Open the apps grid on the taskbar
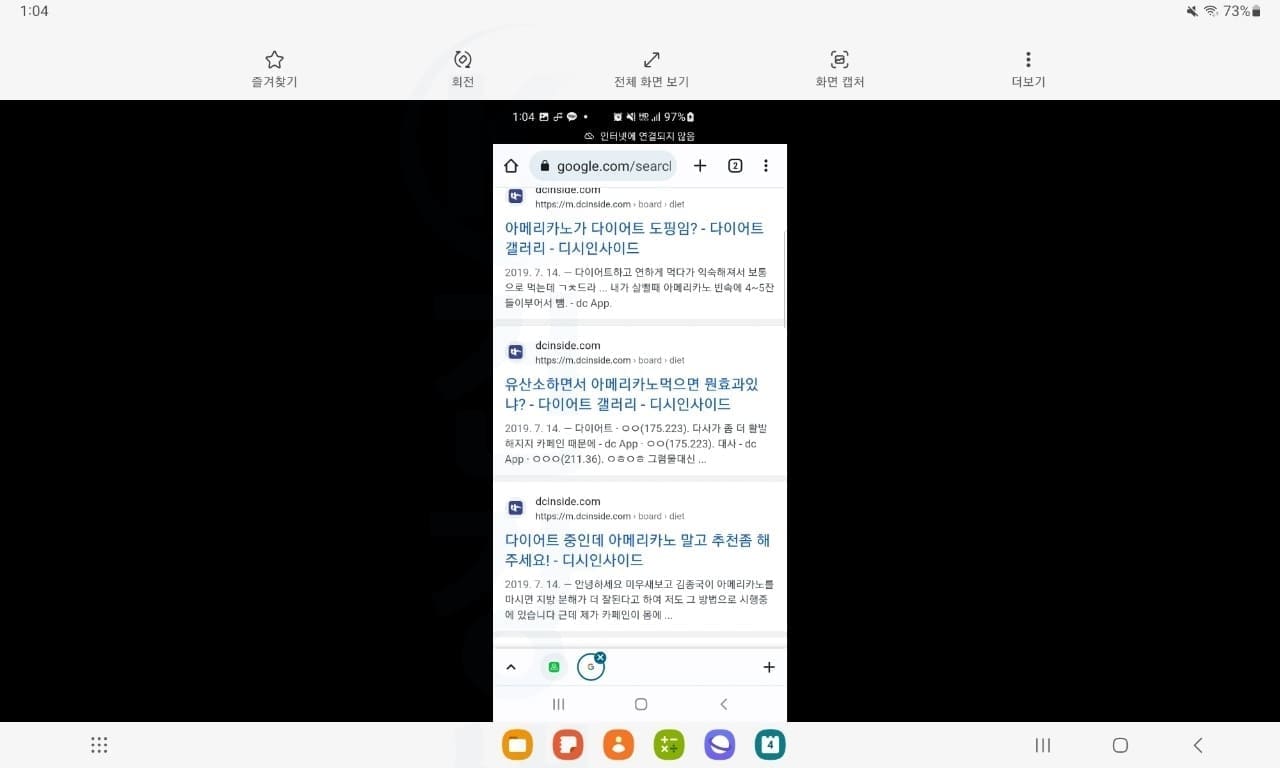Image resolution: width=1280 pixels, height=768 pixels. (99, 745)
